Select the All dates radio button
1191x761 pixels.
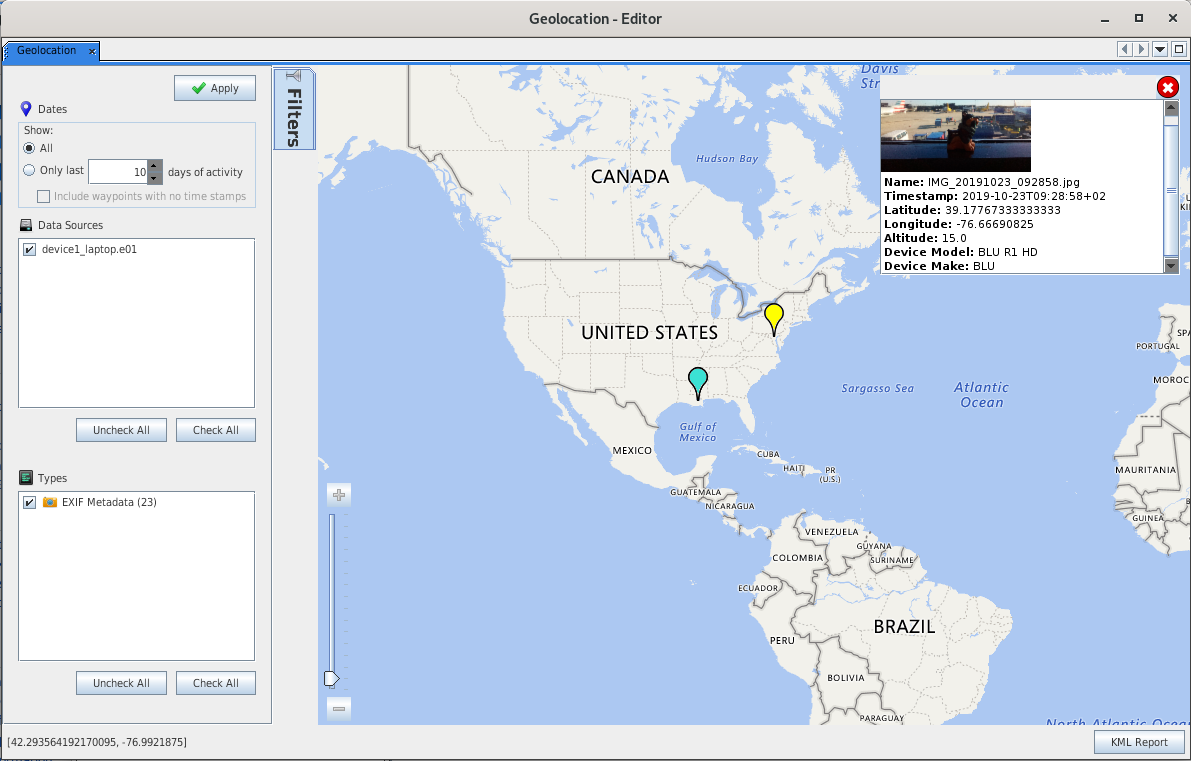(x=29, y=148)
